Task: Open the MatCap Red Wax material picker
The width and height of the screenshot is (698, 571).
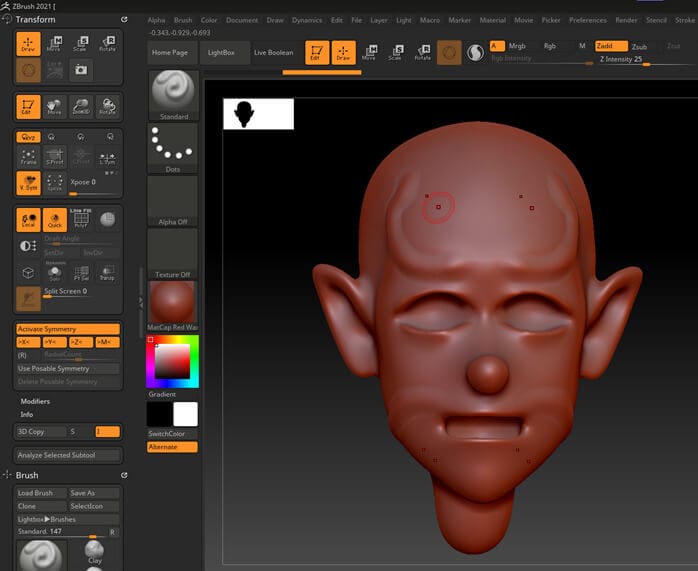Action: [173, 303]
